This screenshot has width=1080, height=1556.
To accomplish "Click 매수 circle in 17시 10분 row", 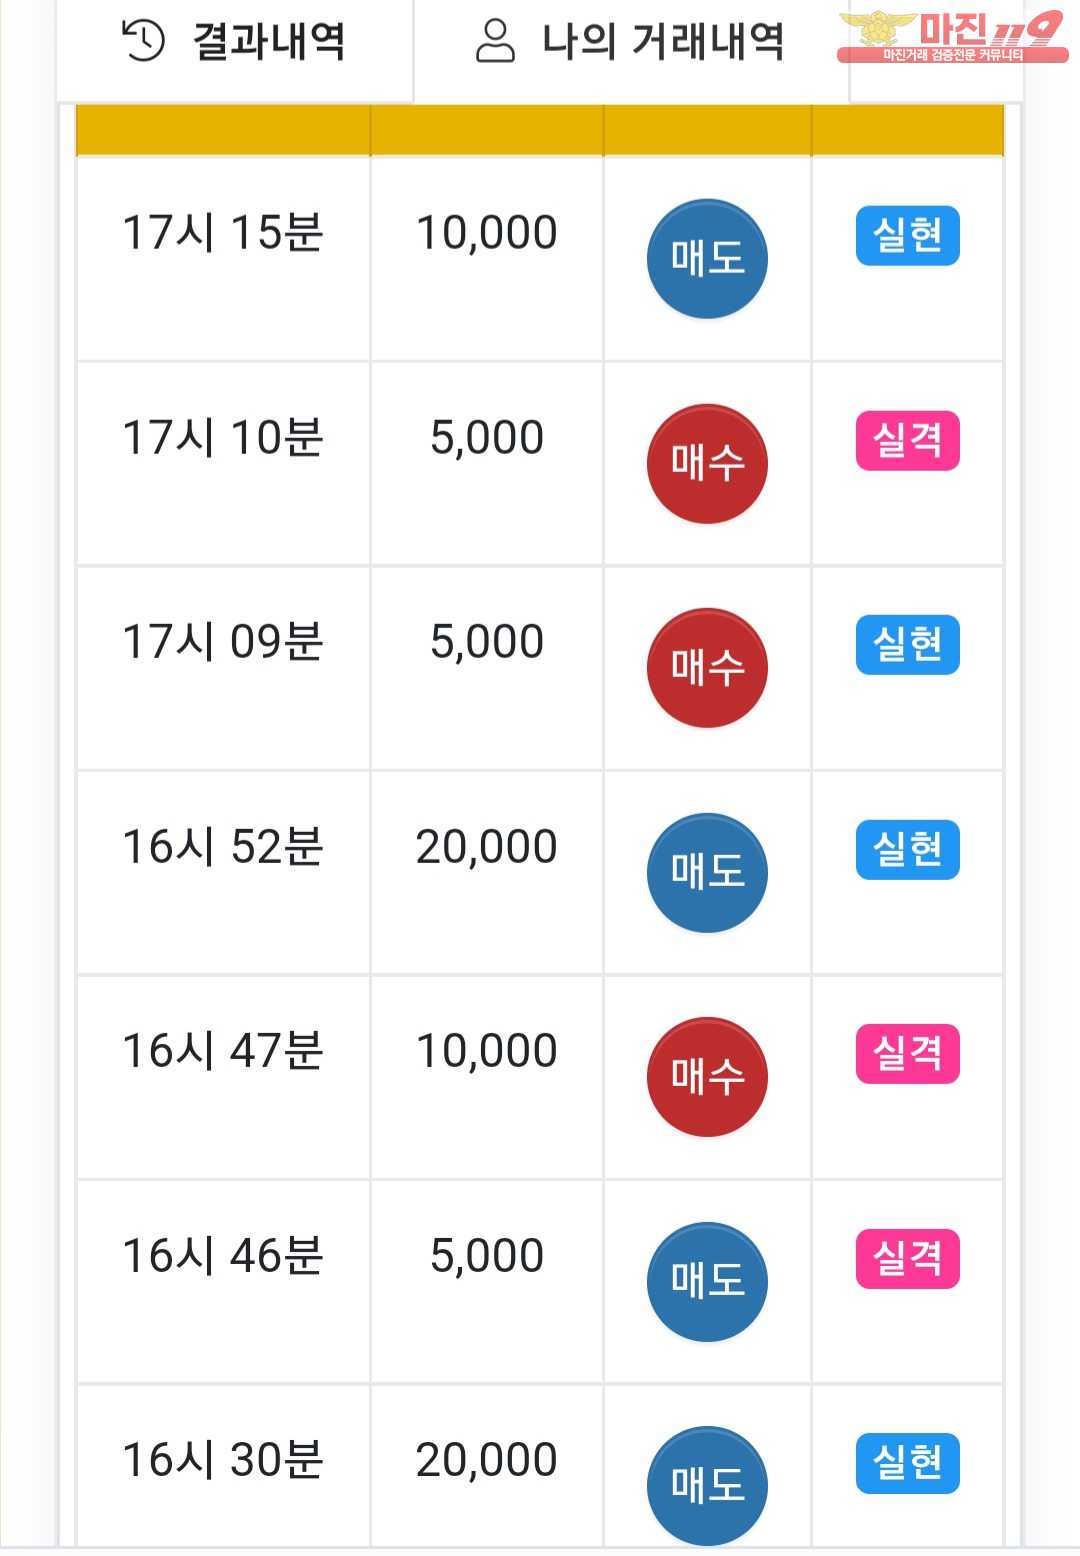I will pos(707,464).
